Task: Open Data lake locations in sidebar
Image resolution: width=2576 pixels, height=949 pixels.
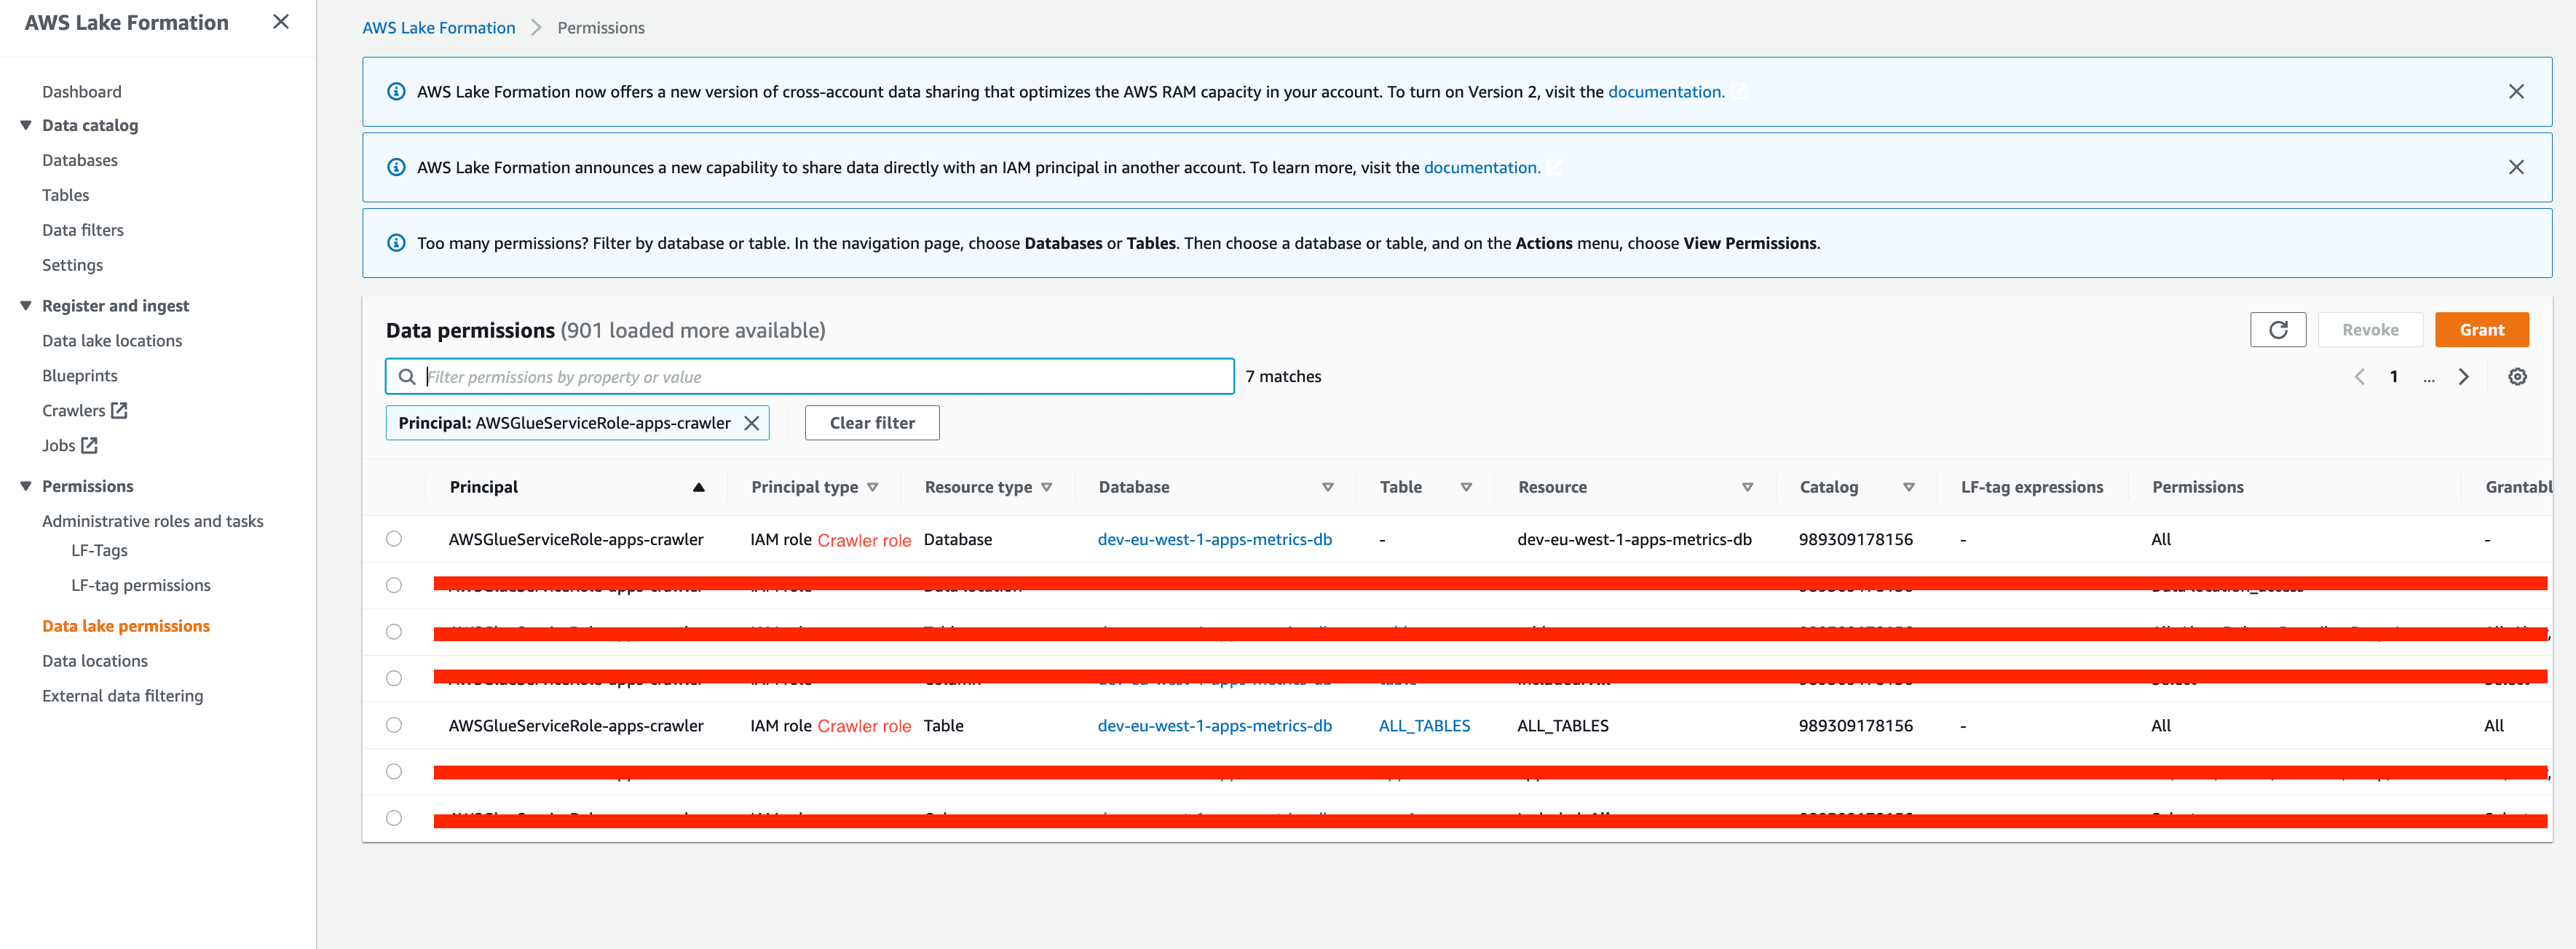Action: coord(112,341)
